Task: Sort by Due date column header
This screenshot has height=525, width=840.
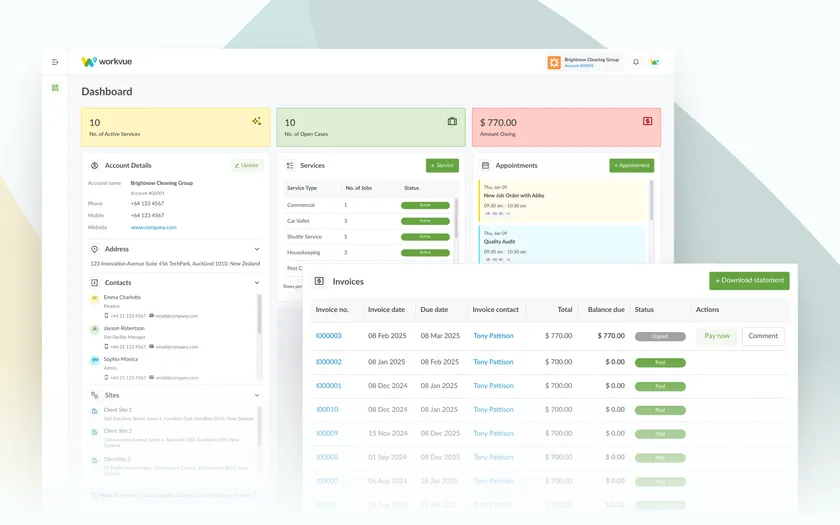Action: 434,310
